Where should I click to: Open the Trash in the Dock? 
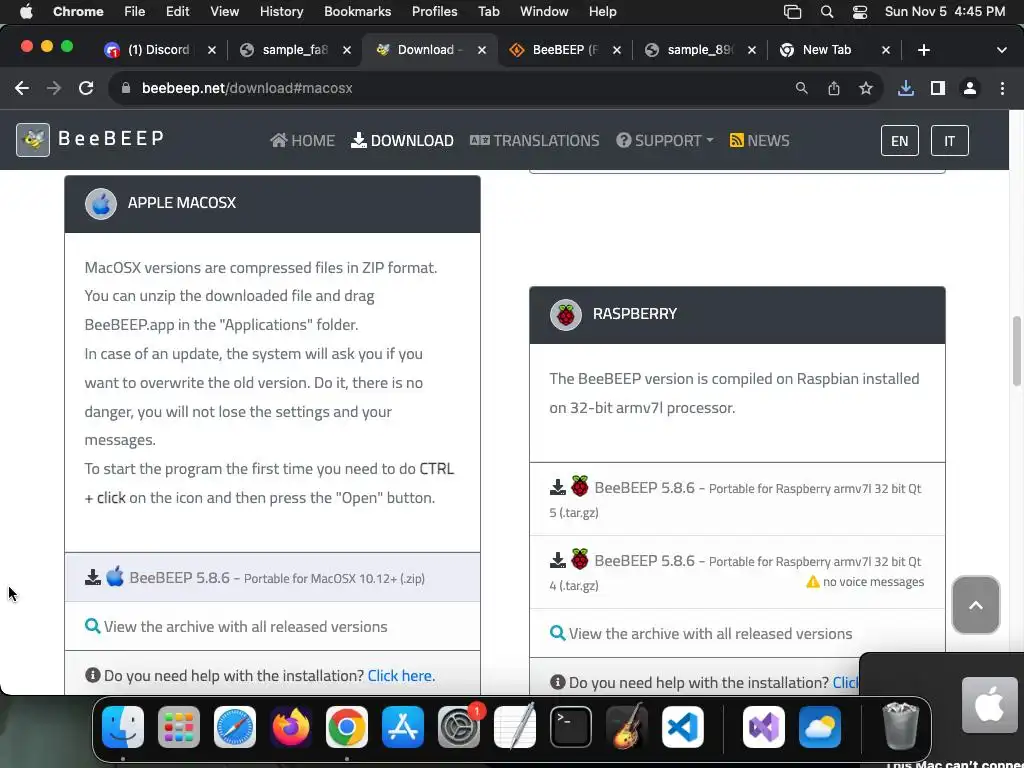pyautogui.click(x=901, y=725)
